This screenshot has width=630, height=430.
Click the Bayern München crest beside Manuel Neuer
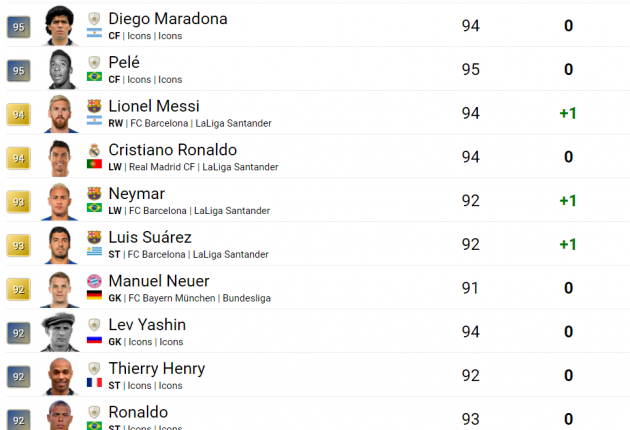tap(94, 281)
